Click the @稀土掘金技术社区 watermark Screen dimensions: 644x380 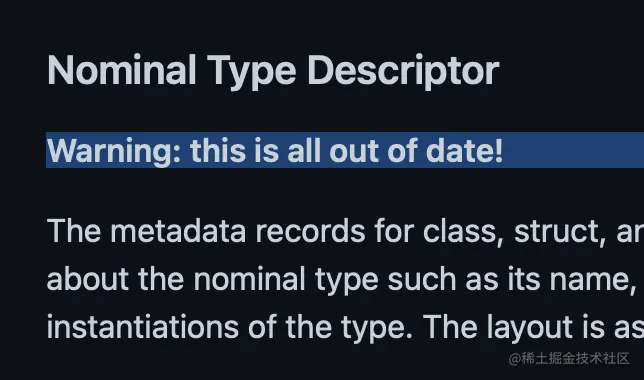click(x=568, y=359)
